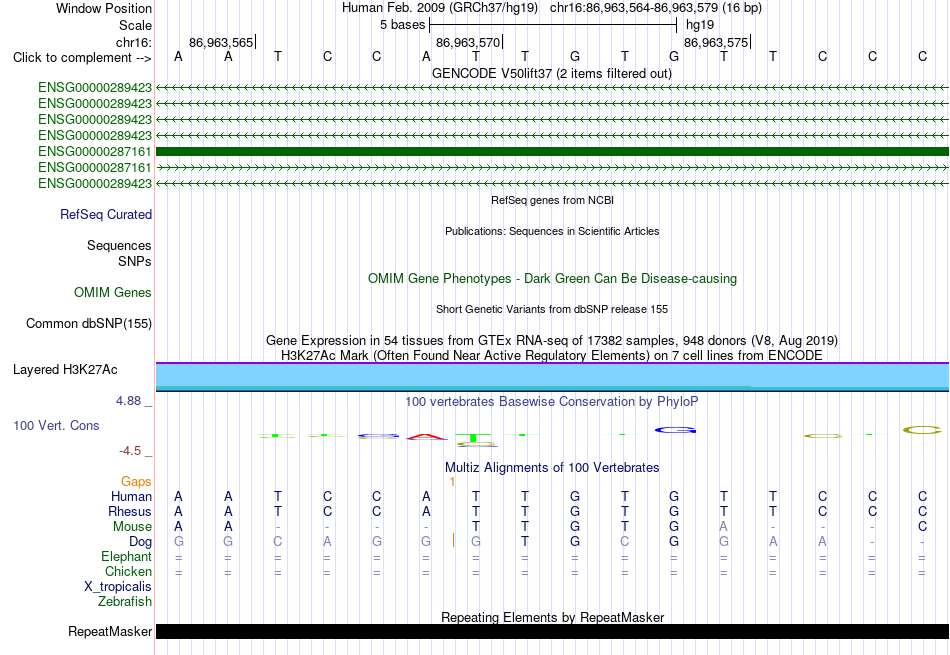This screenshot has width=950, height=655.
Task: Click '100 vertebrates Basewise Conservation by PhyloP' title
Action: click(551, 401)
